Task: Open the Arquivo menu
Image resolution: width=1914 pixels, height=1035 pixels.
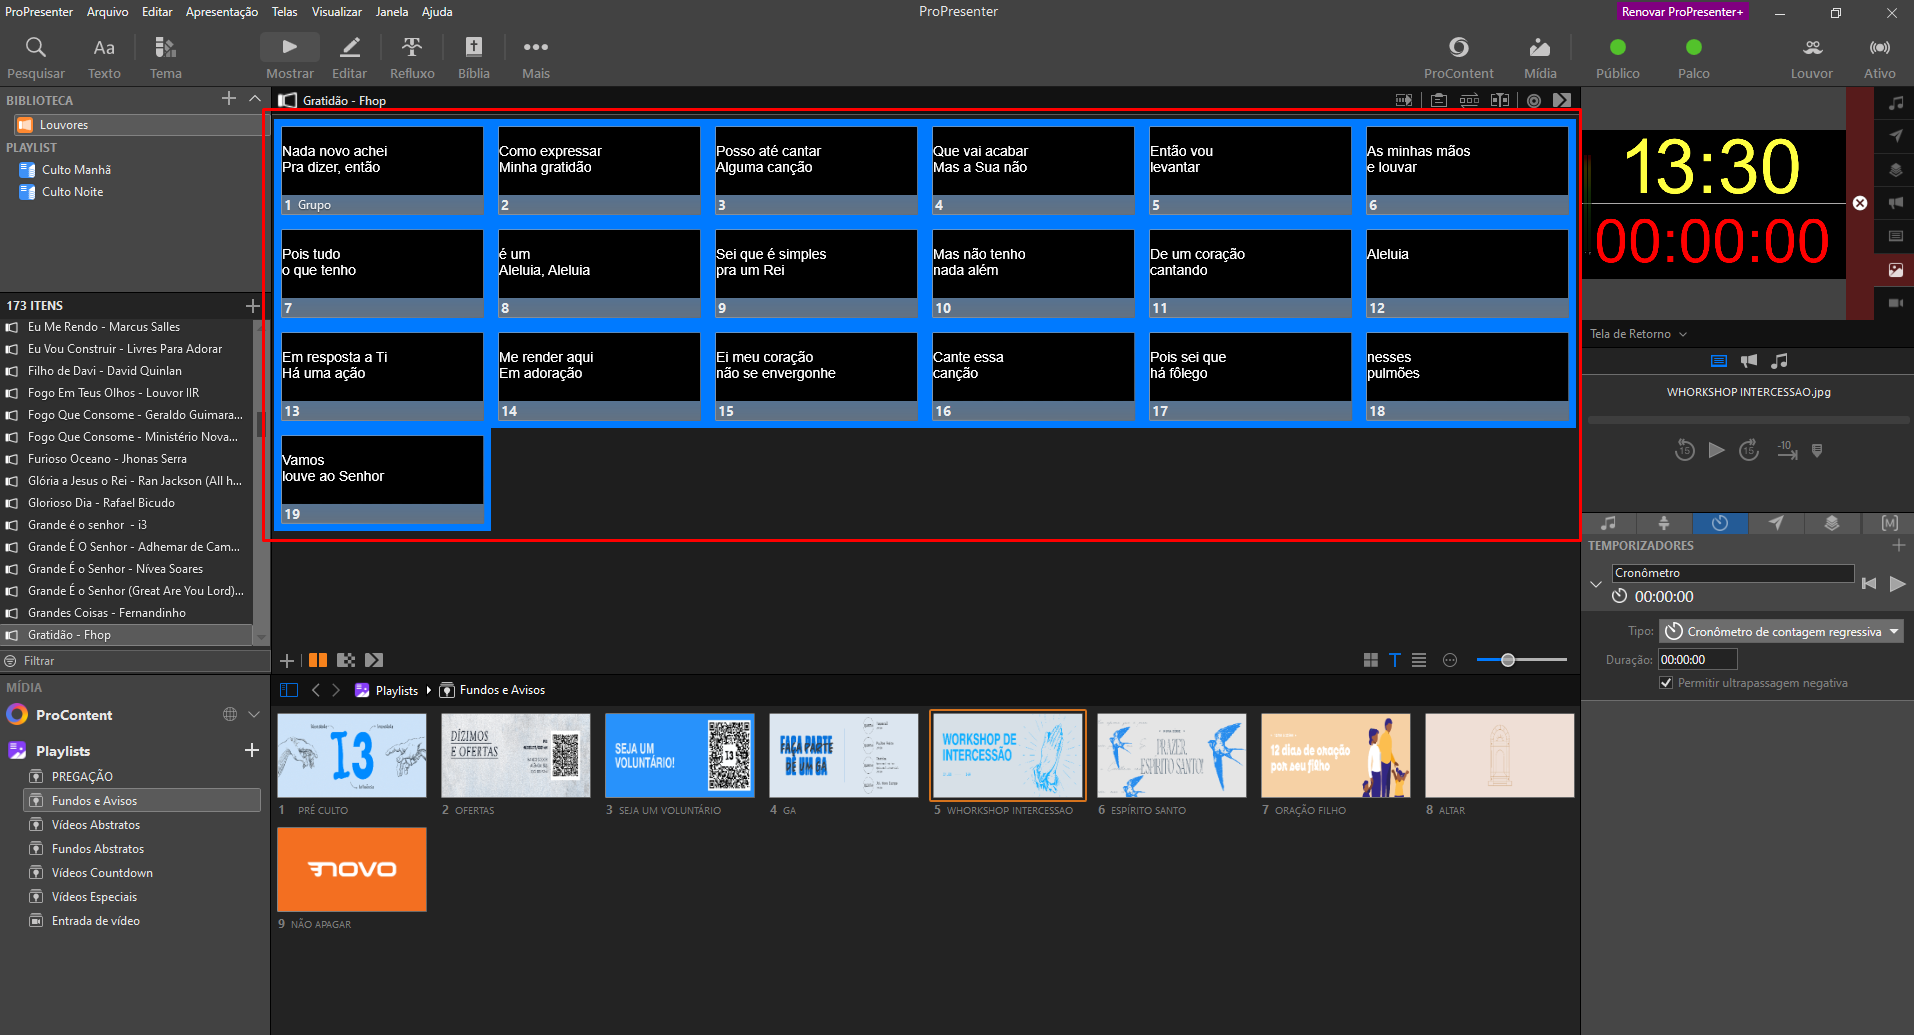Action: [107, 12]
